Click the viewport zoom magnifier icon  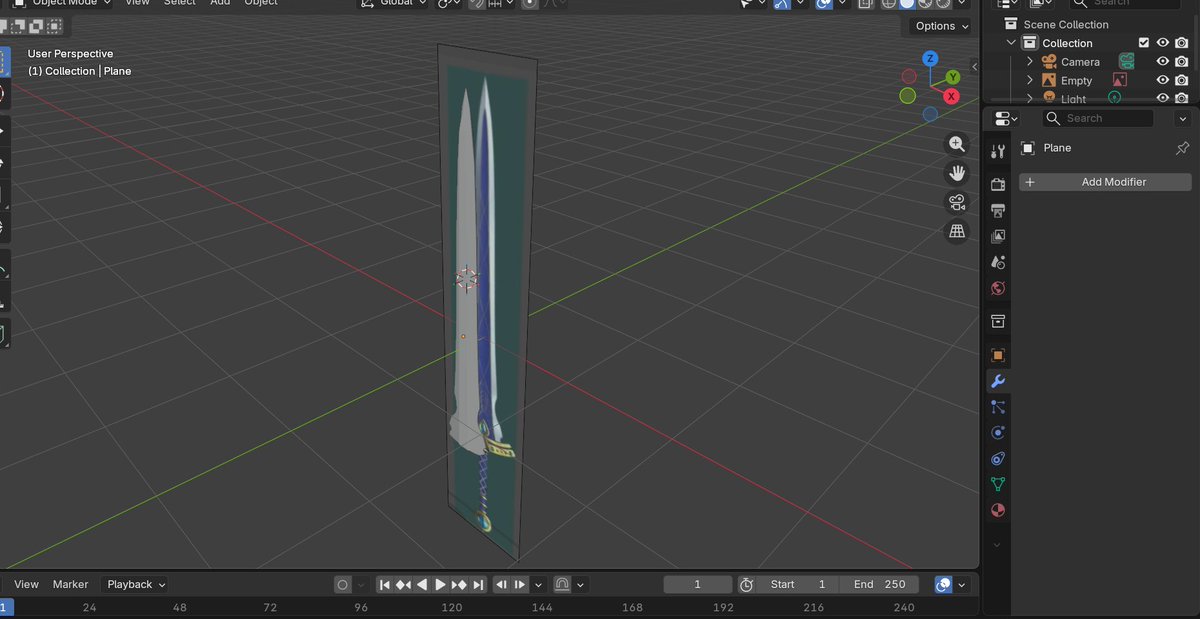957,145
